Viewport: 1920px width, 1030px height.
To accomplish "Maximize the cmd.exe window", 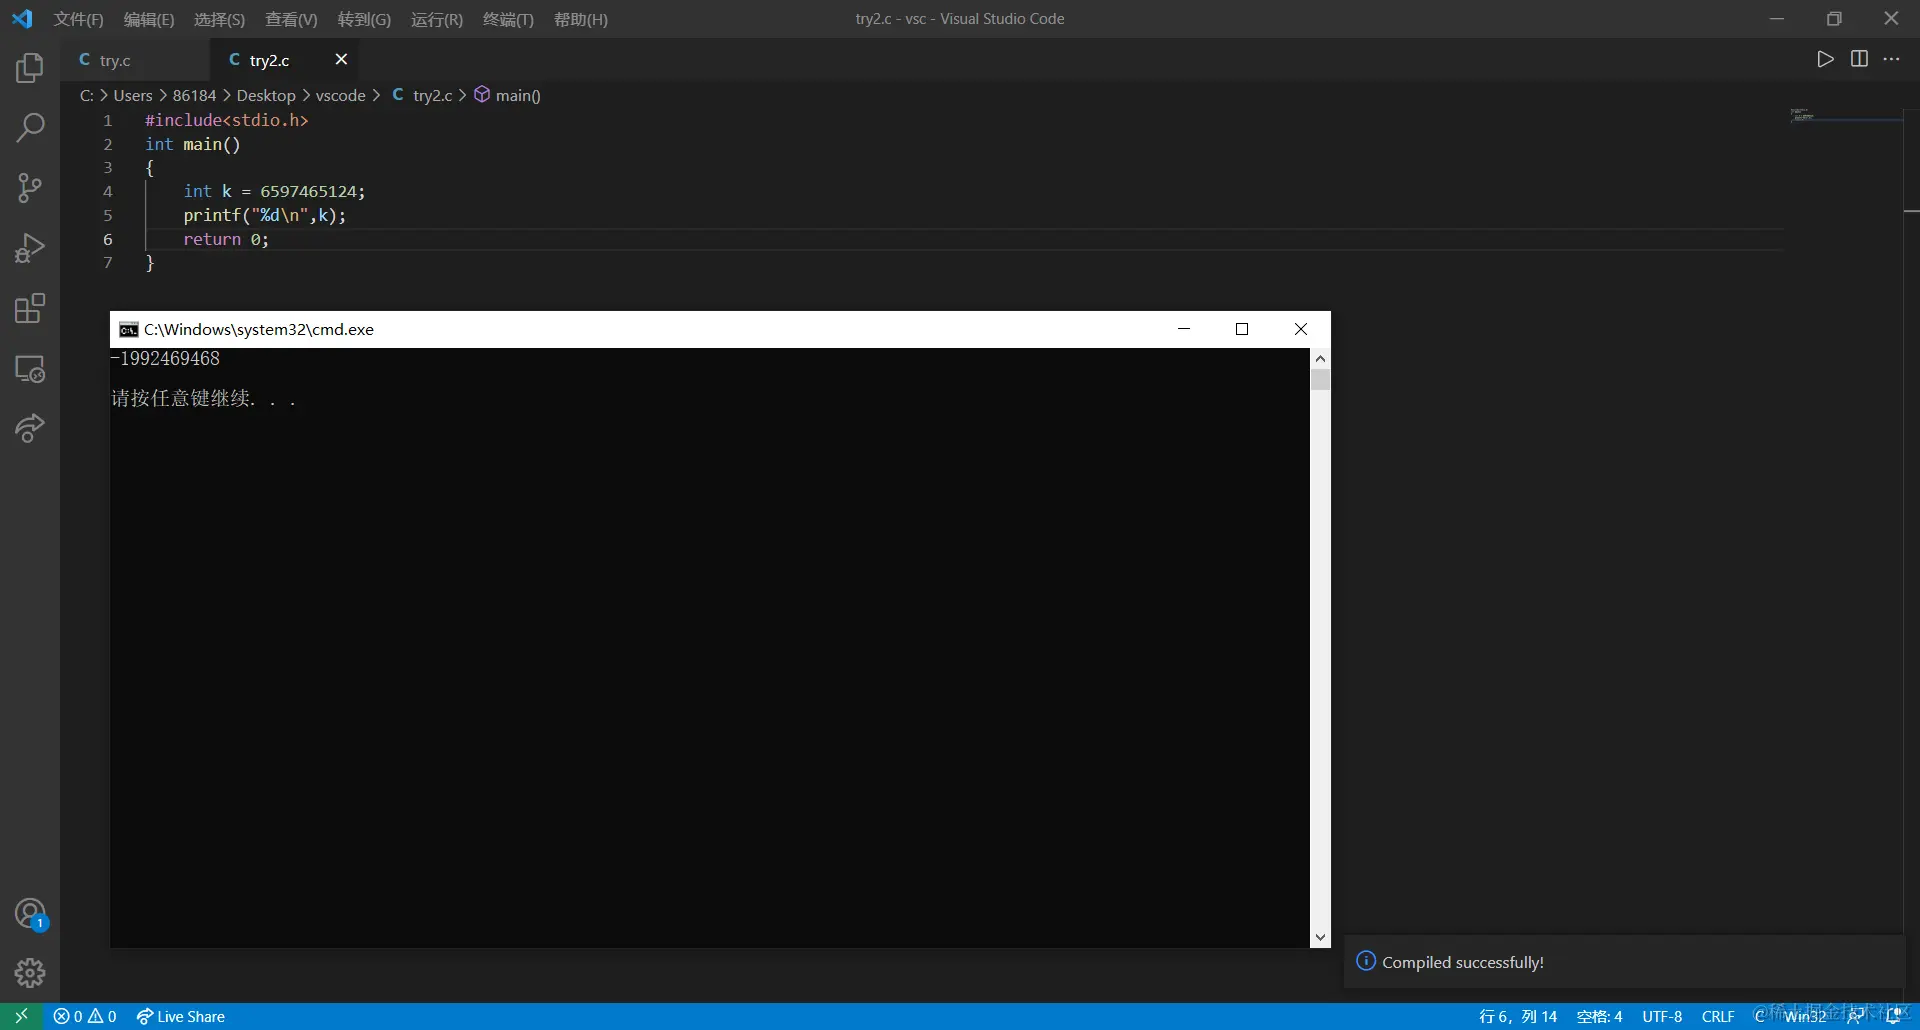I will (1242, 329).
